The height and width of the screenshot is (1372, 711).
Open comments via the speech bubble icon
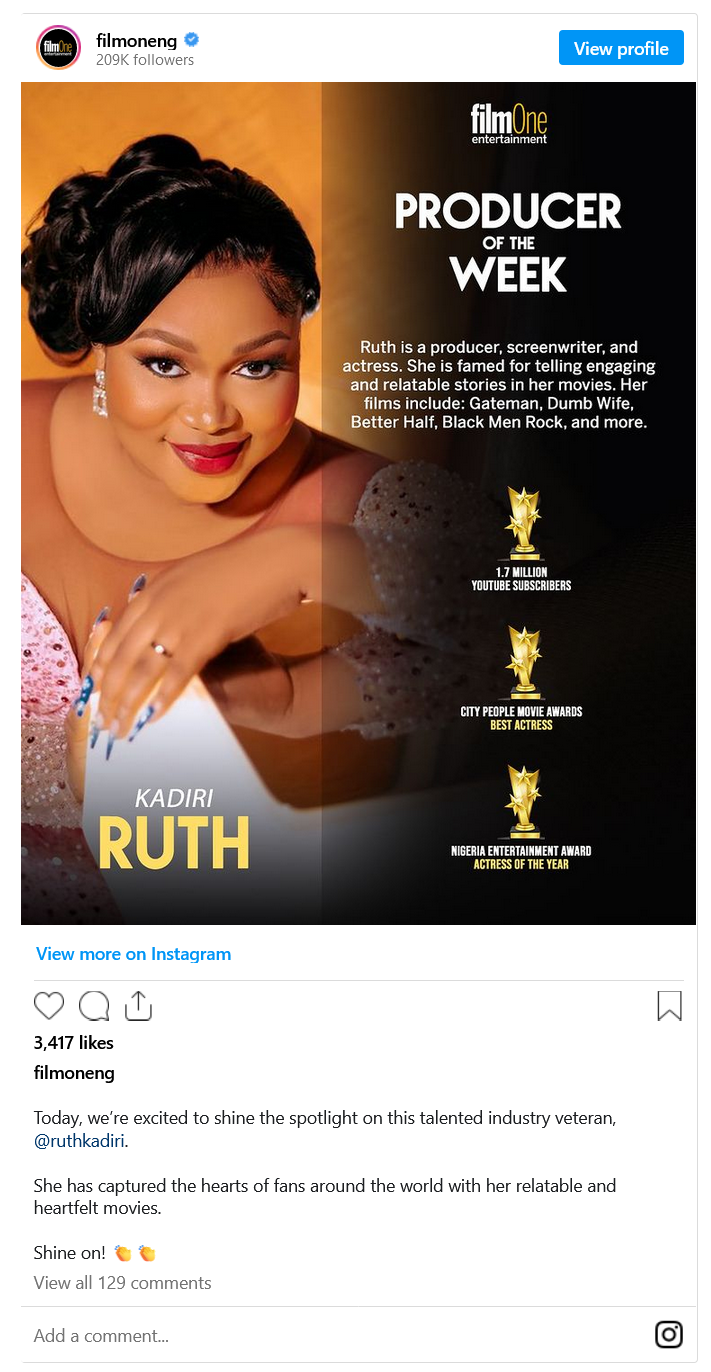(94, 1006)
